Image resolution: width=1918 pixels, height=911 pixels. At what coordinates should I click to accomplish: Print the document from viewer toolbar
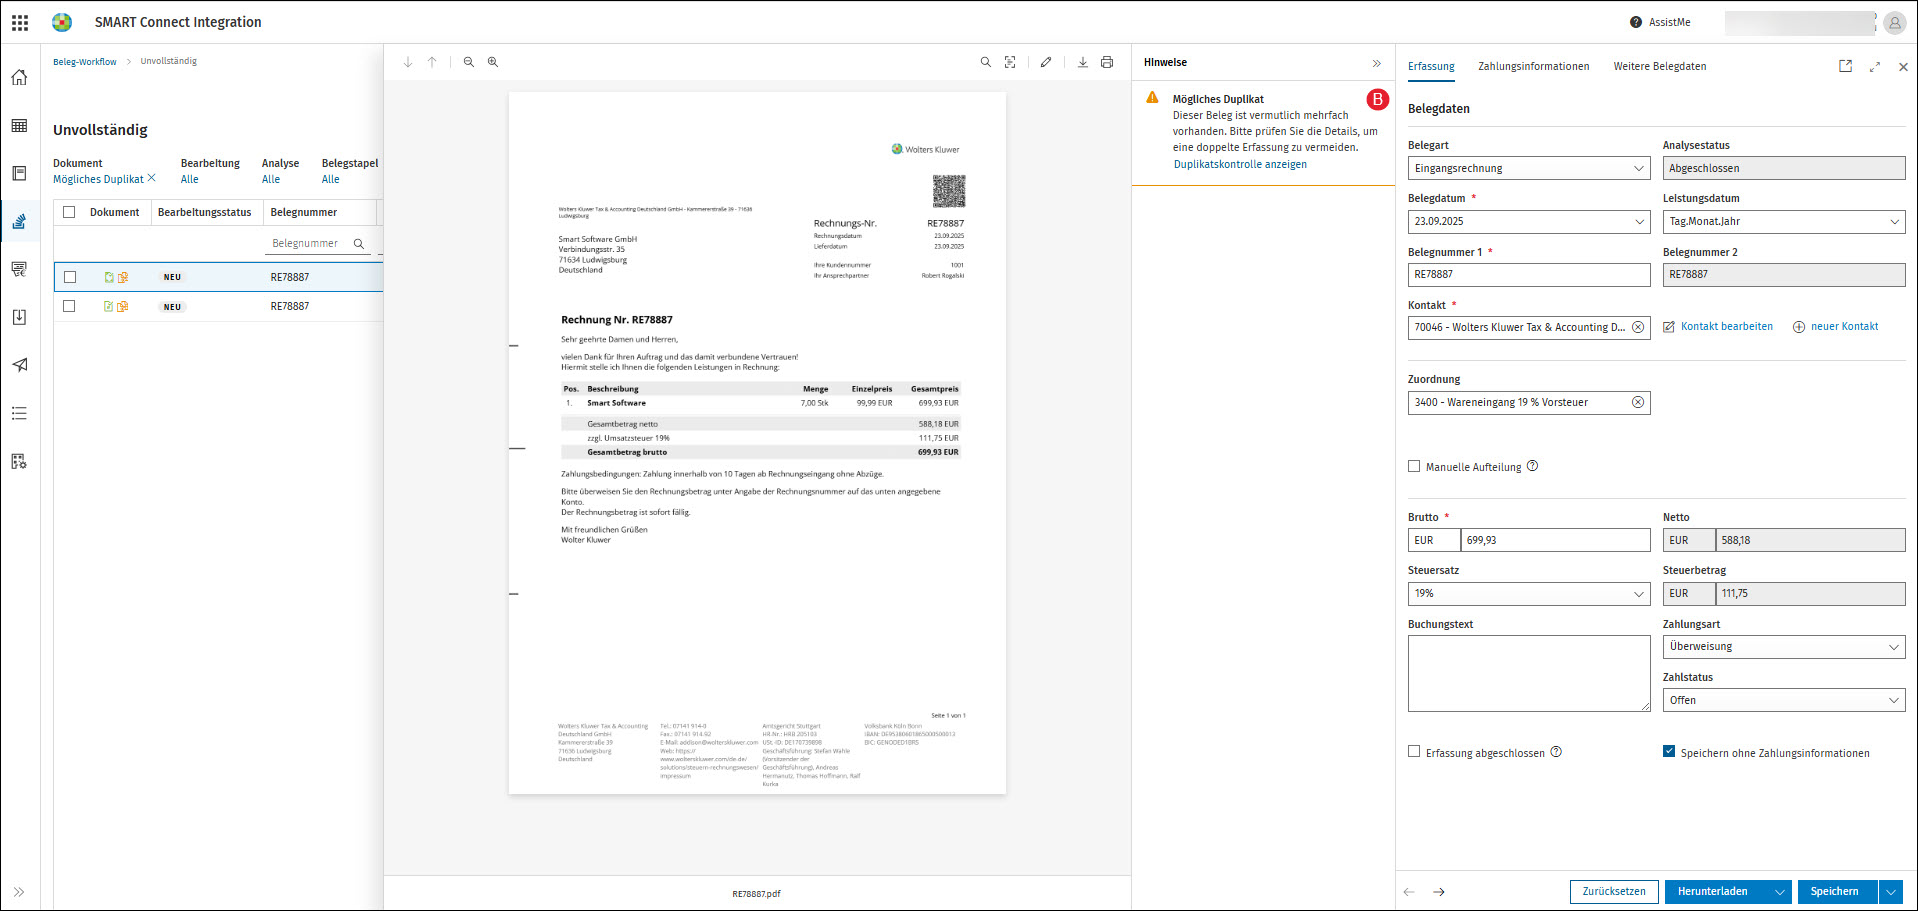[x=1107, y=62]
